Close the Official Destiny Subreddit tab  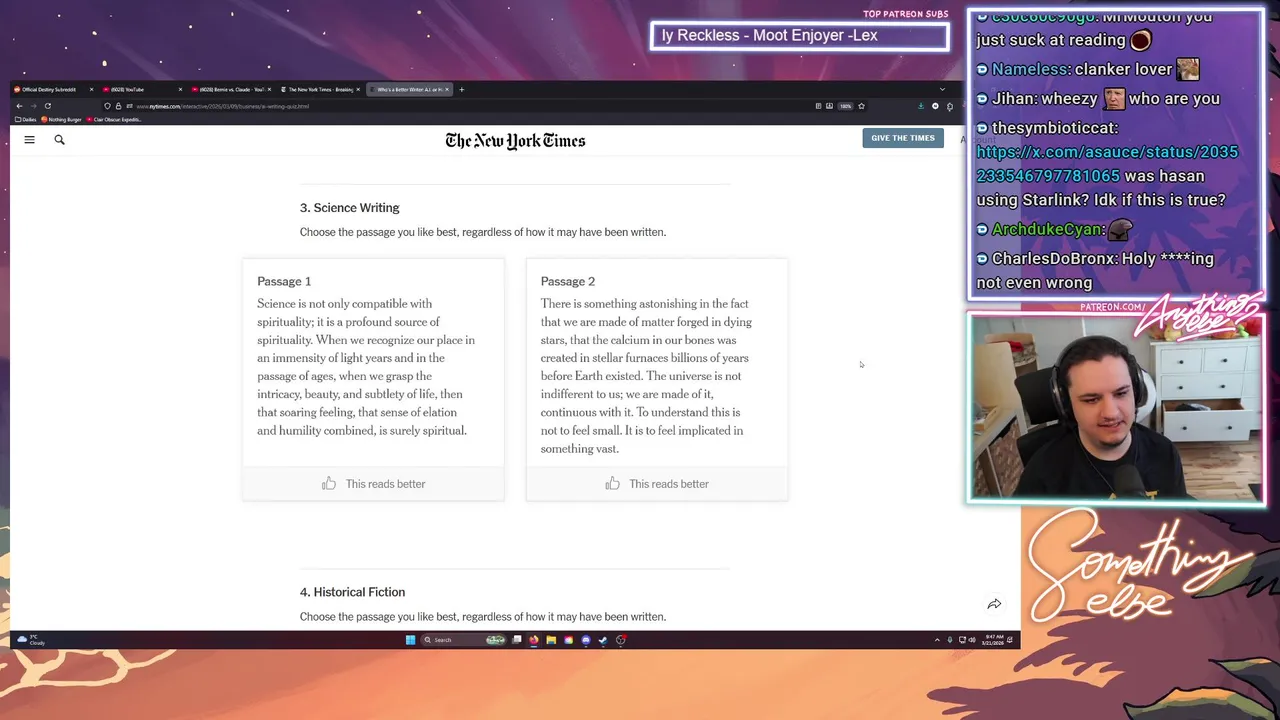click(x=91, y=90)
